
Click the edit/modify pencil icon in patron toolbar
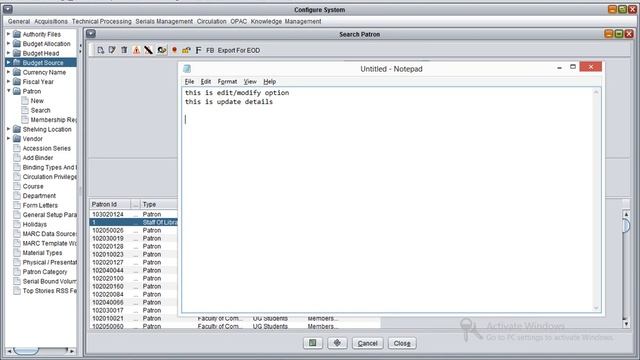pyautogui.click(x=112, y=50)
